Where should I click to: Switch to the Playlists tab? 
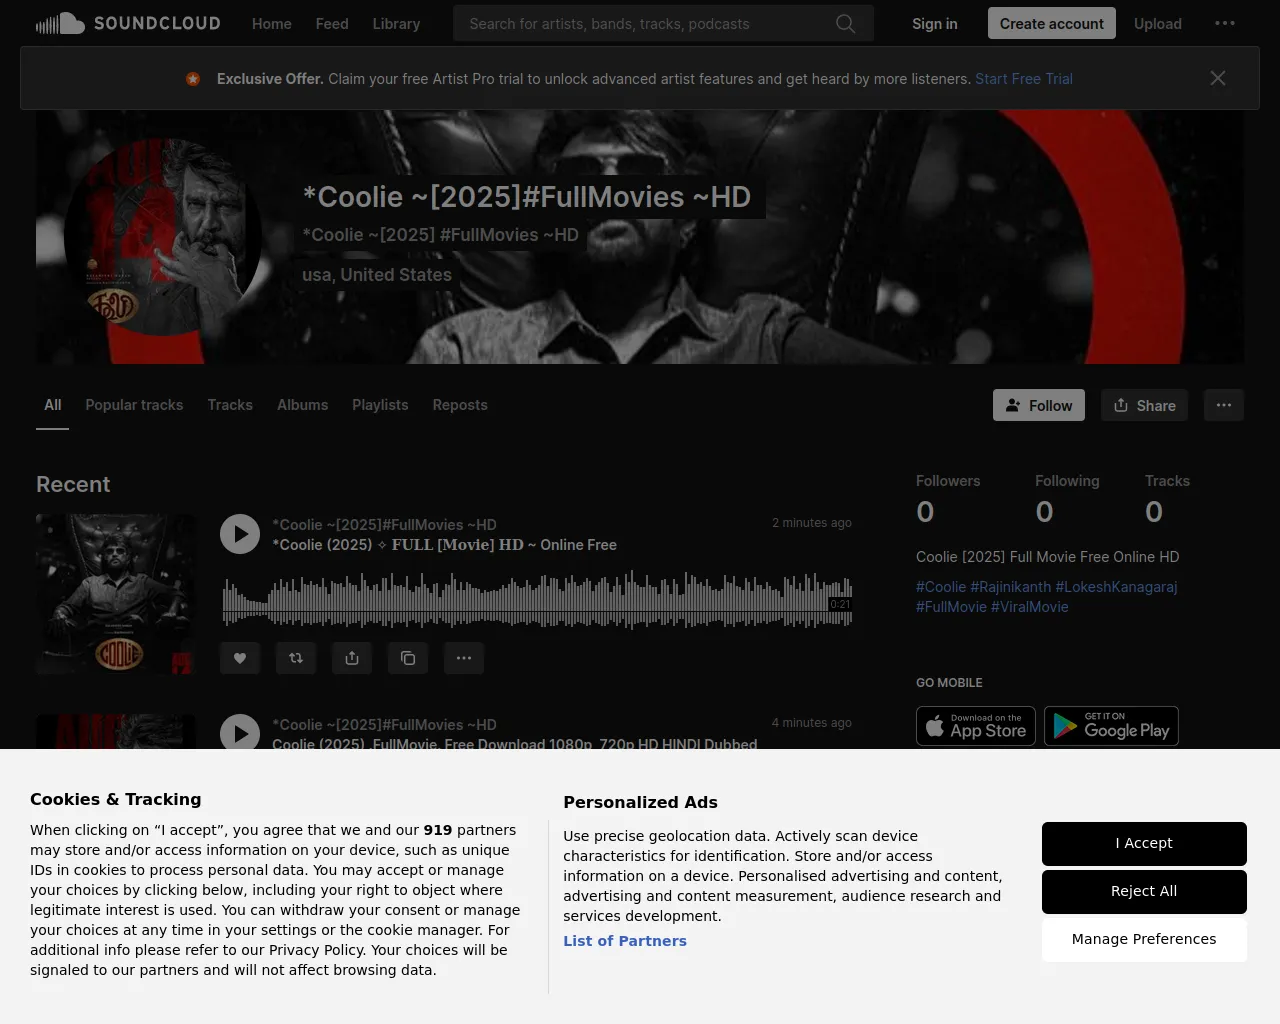click(x=380, y=405)
